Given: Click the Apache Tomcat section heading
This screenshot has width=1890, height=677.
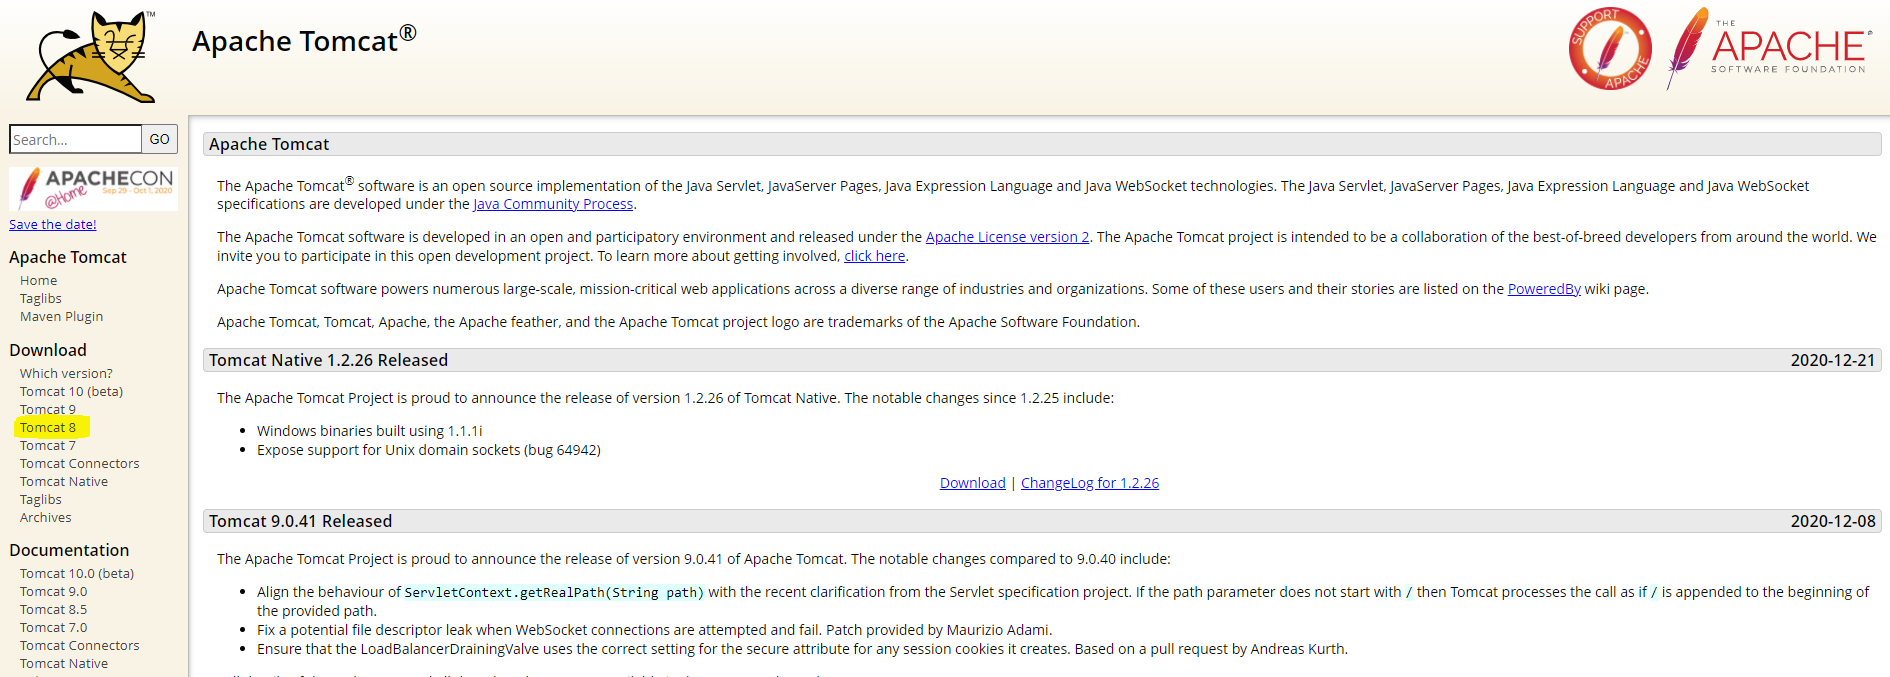Looking at the screenshot, I should point(269,144).
